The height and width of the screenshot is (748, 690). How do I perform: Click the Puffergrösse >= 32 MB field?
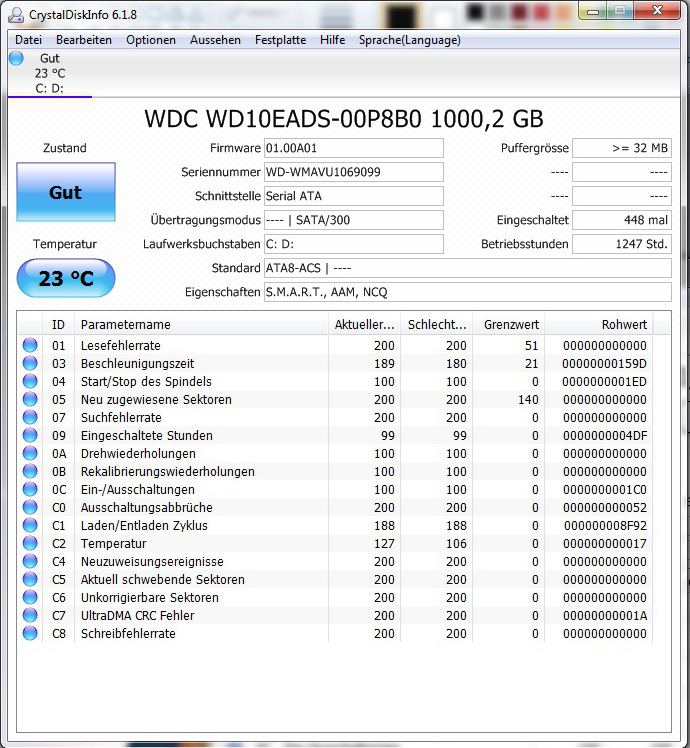[x=622, y=148]
